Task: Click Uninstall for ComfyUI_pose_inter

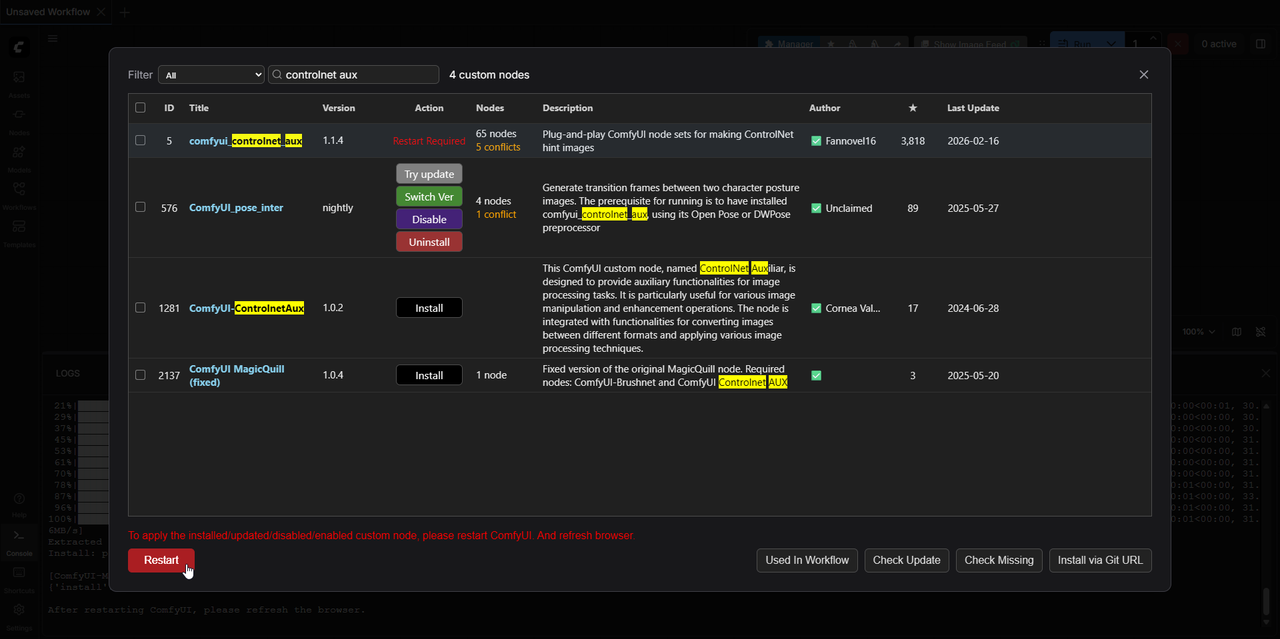Action: coord(429,242)
